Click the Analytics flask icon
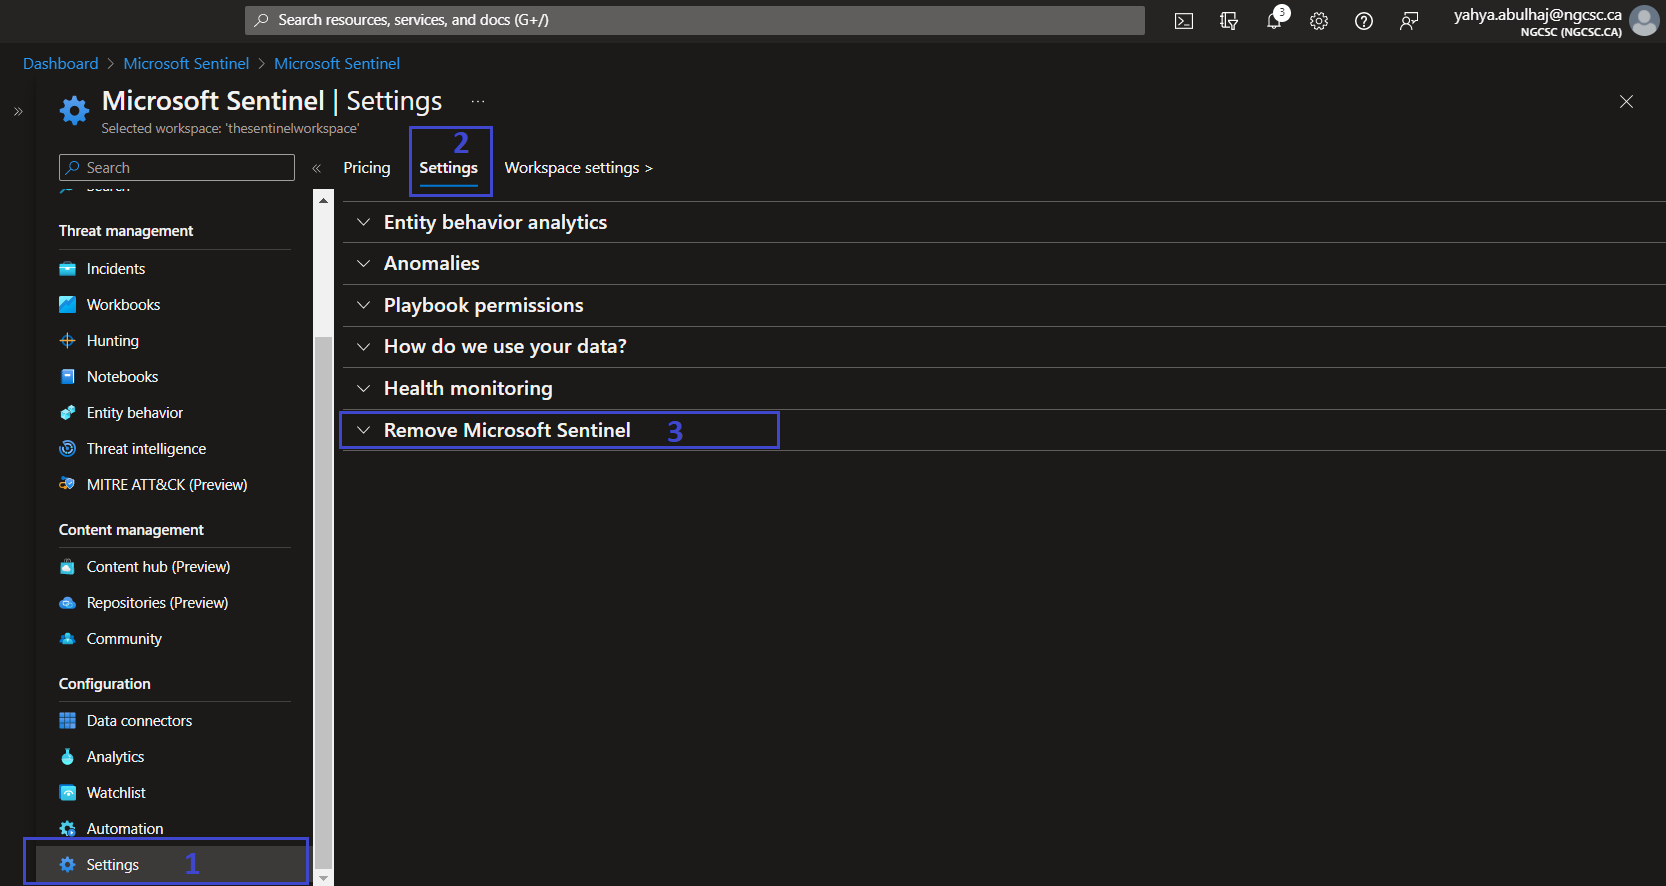Image resolution: width=1666 pixels, height=886 pixels. pos(67,757)
